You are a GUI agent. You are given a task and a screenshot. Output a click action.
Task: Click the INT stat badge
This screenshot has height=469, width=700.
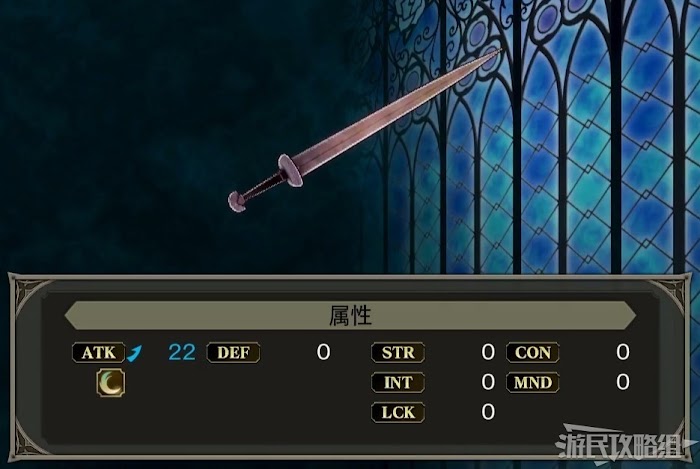pos(398,382)
